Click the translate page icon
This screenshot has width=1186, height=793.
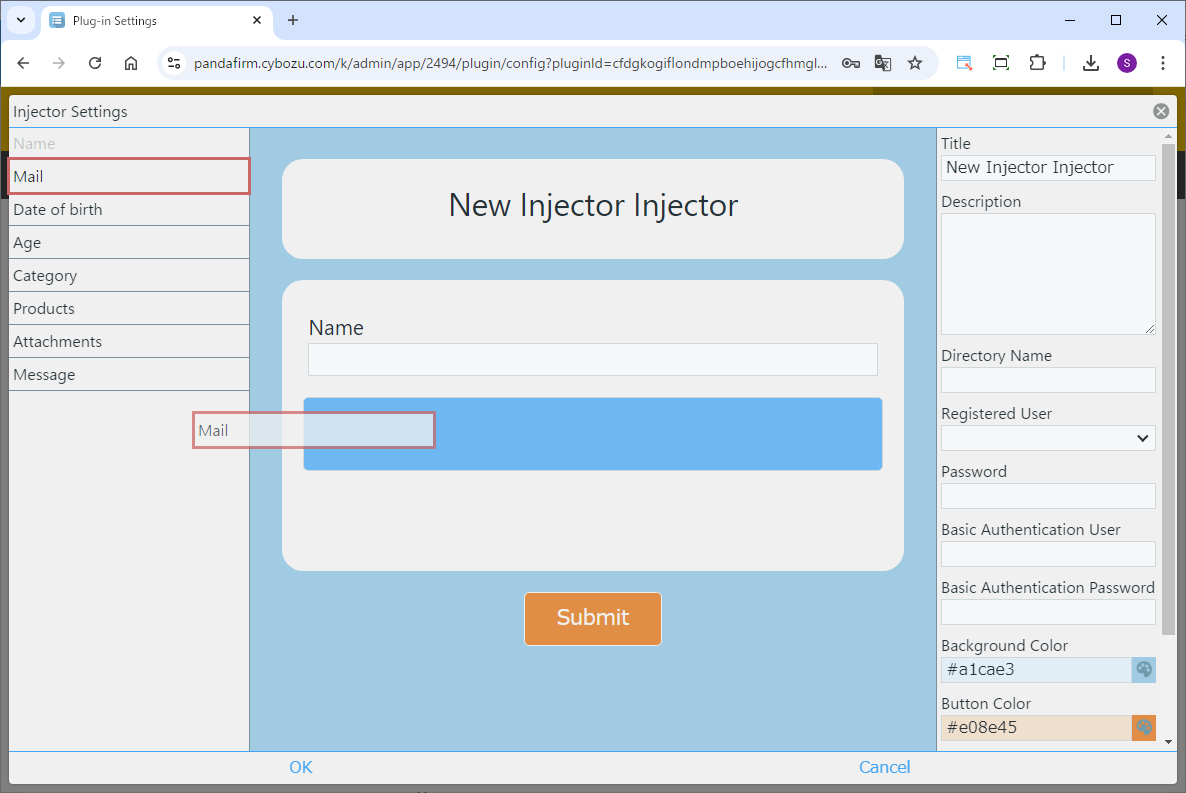882,63
